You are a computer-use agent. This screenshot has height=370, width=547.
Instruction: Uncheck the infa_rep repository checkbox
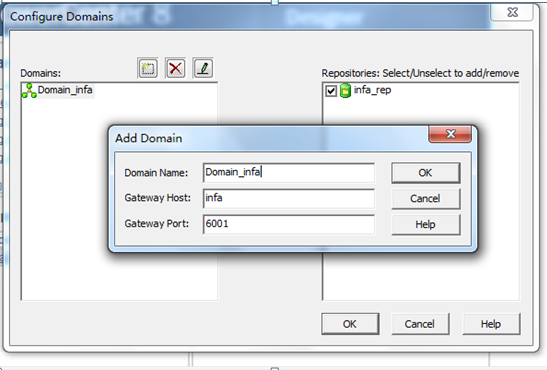331,91
